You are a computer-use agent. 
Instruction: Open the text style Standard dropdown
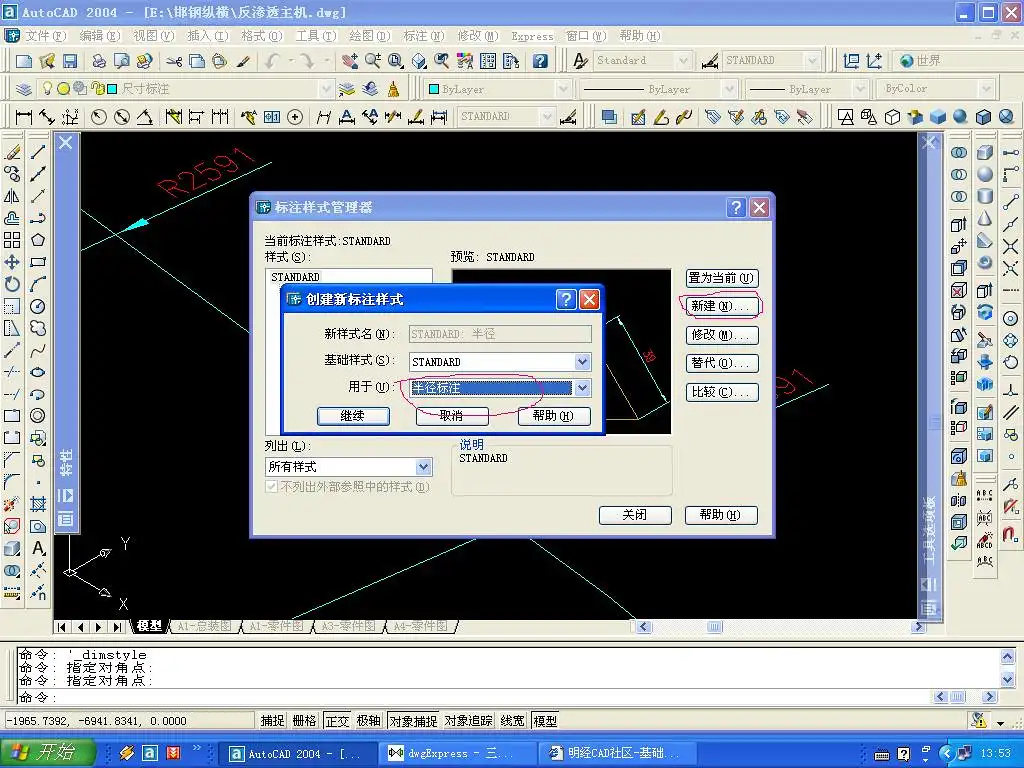click(683, 61)
